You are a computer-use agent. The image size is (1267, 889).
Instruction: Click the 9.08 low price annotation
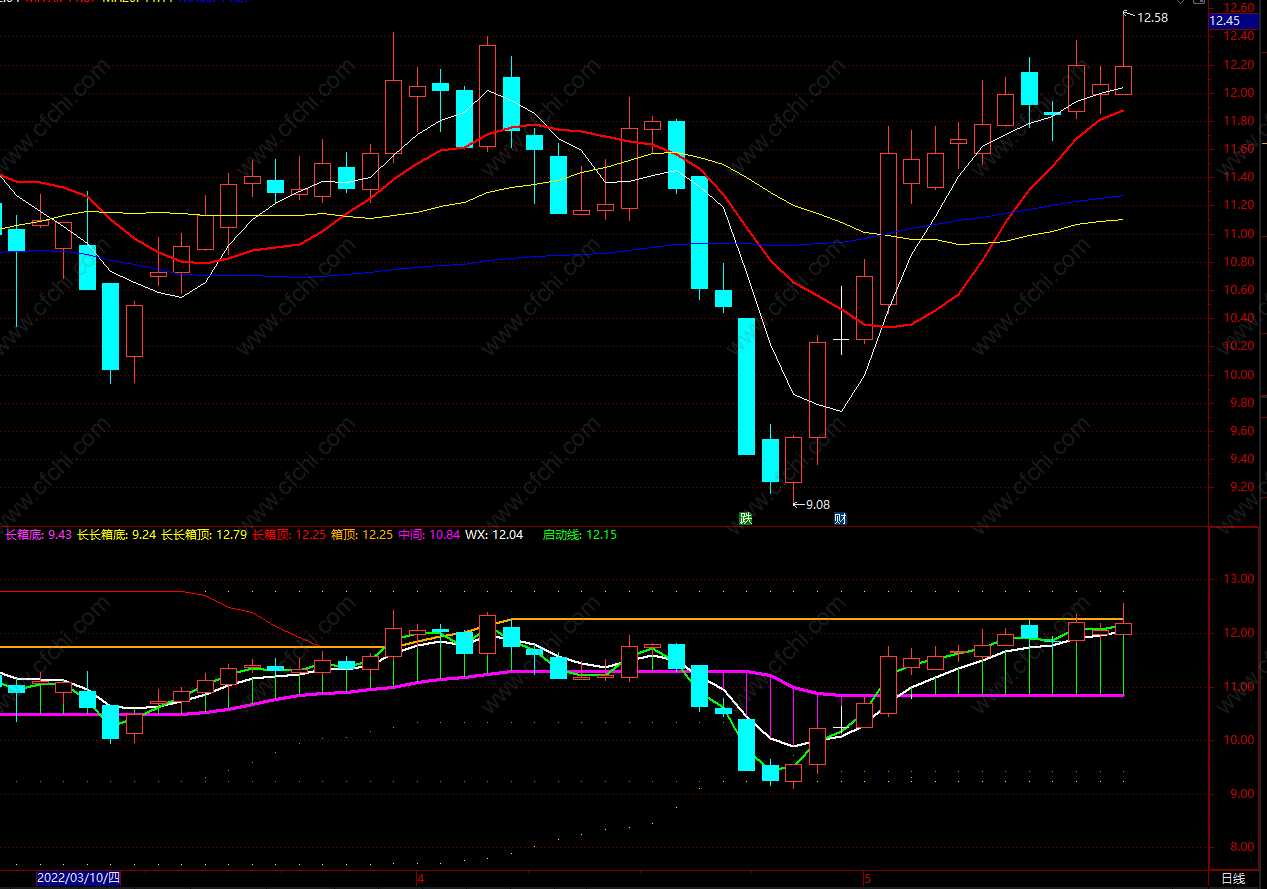click(x=817, y=504)
